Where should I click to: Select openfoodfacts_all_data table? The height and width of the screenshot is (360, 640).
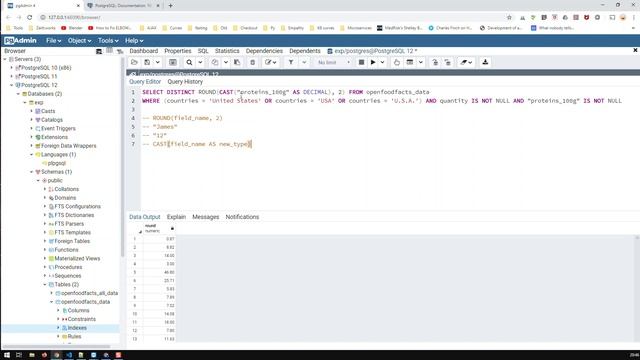coord(89,293)
